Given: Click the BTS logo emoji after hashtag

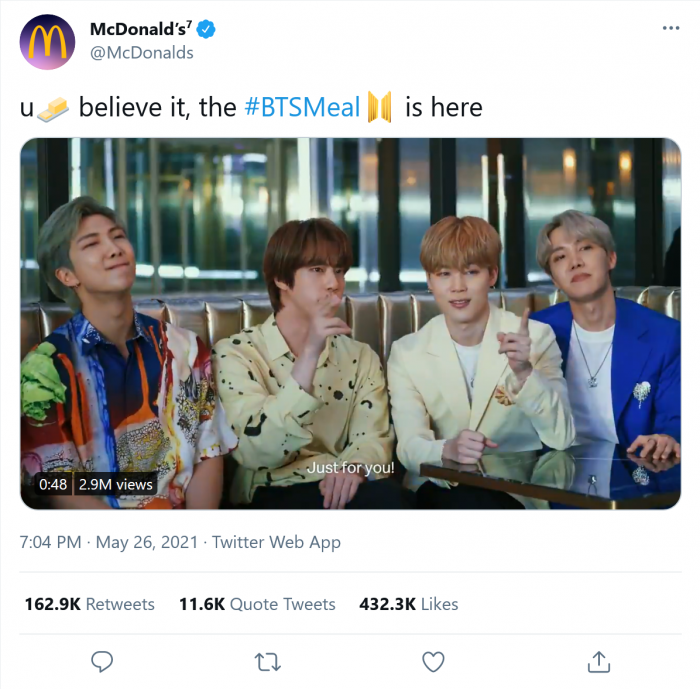Looking at the screenshot, I should click(381, 107).
